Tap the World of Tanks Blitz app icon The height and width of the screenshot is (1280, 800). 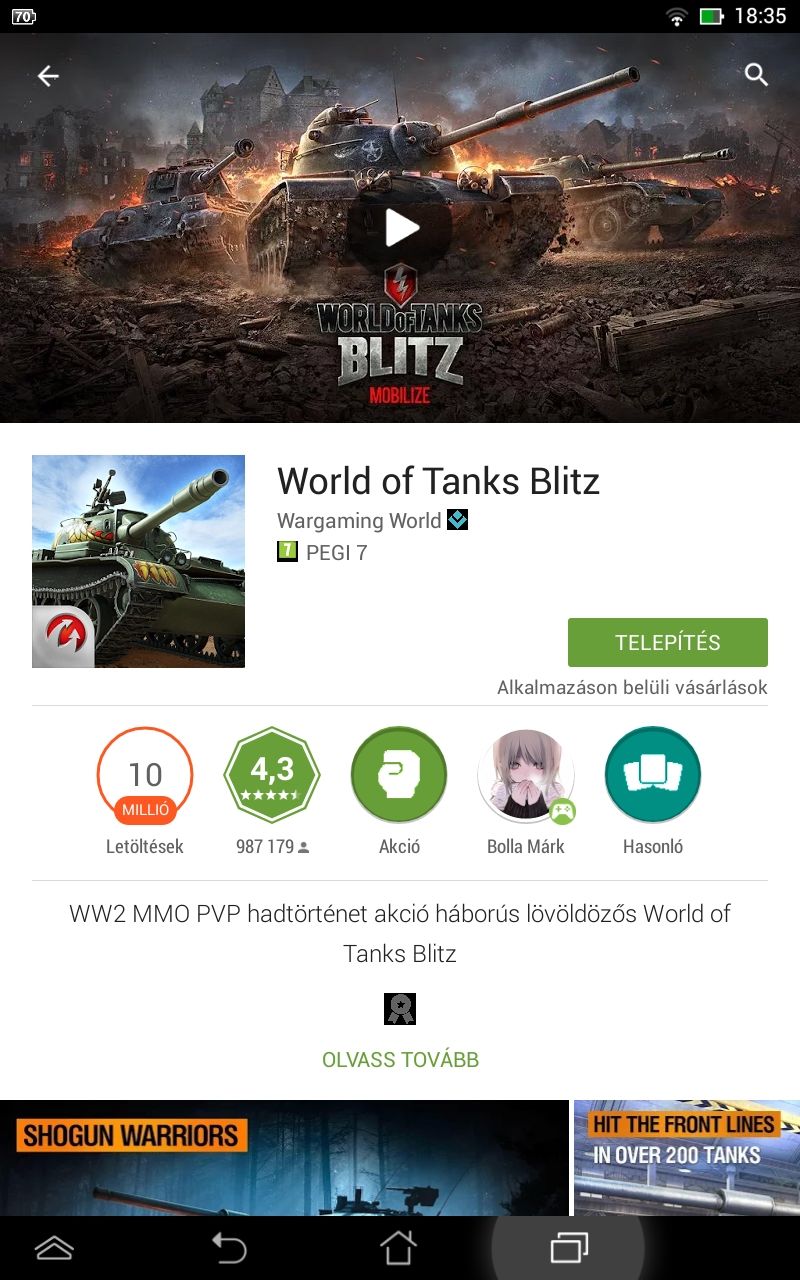(x=138, y=561)
